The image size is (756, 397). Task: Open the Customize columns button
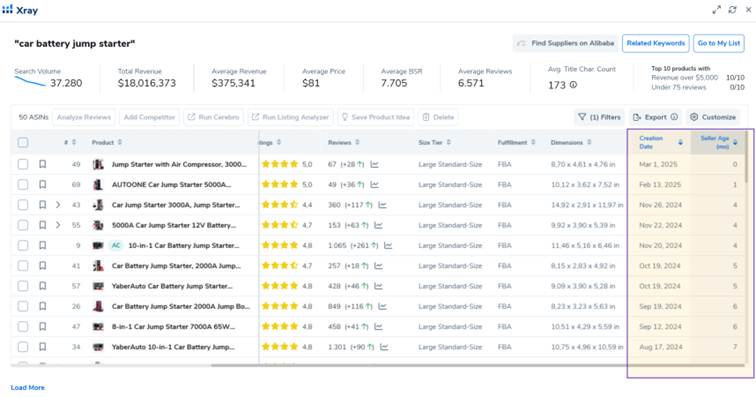(713, 117)
